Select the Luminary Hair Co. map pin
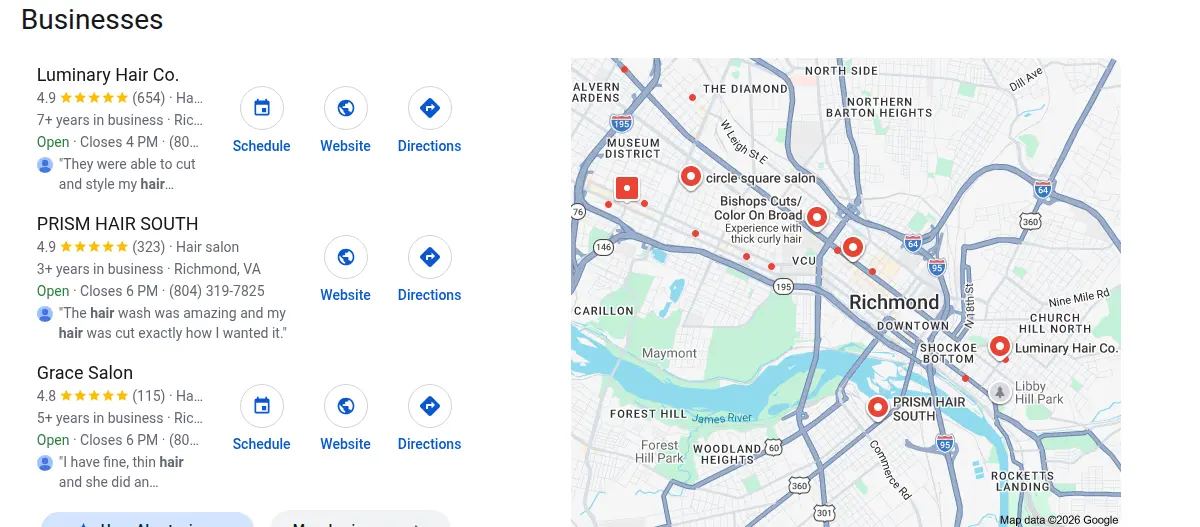1200x527 pixels. pos(999,347)
